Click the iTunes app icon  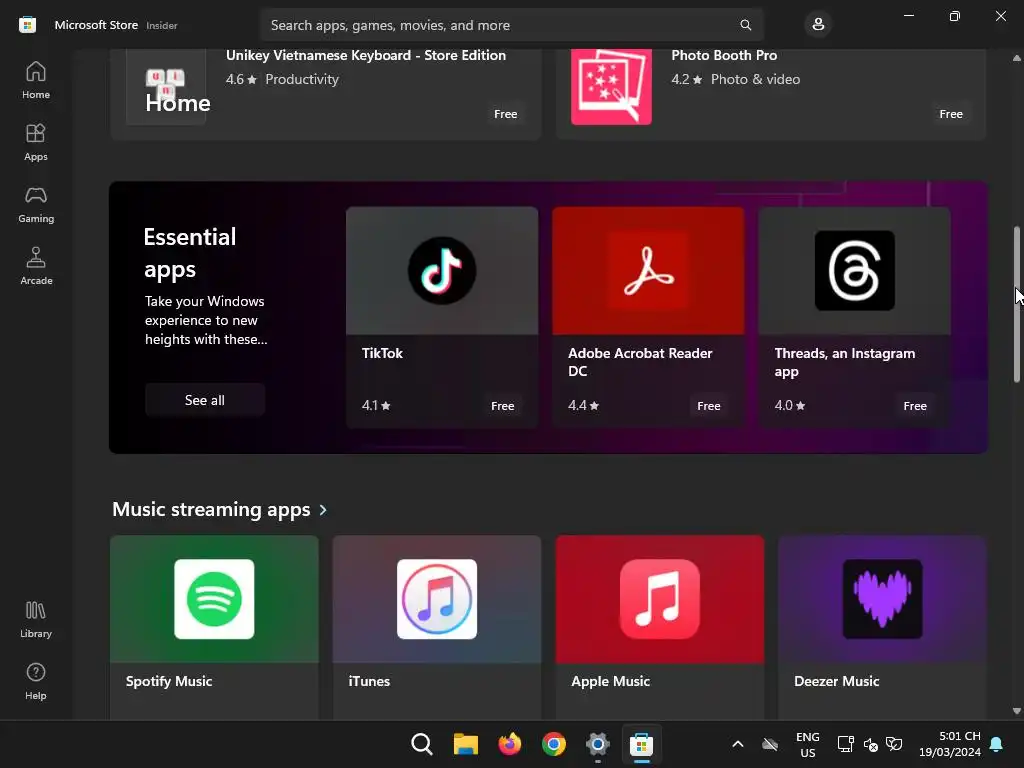tap(437, 599)
